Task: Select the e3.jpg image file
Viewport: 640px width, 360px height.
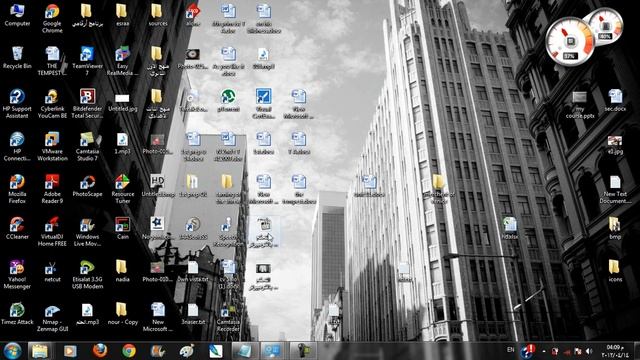Action: point(615,144)
